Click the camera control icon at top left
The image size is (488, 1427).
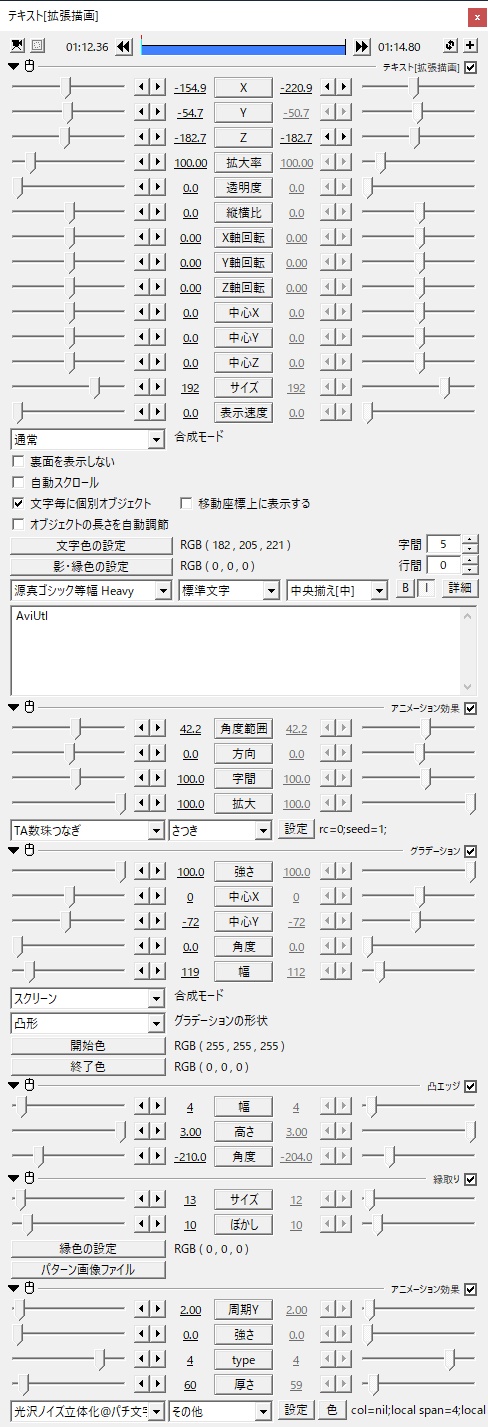(17, 46)
